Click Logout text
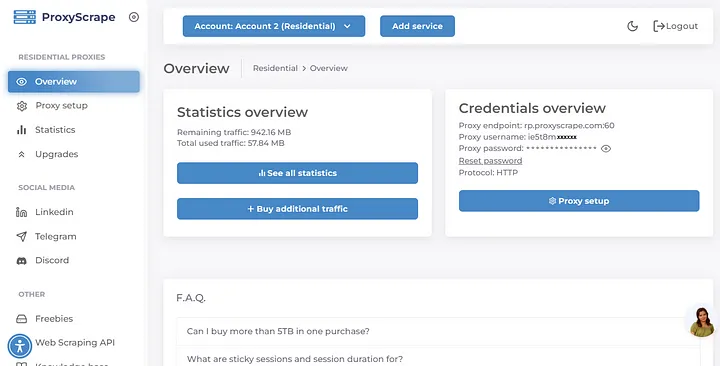Image resolution: width=720 pixels, height=366 pixels. pos(682,26)
